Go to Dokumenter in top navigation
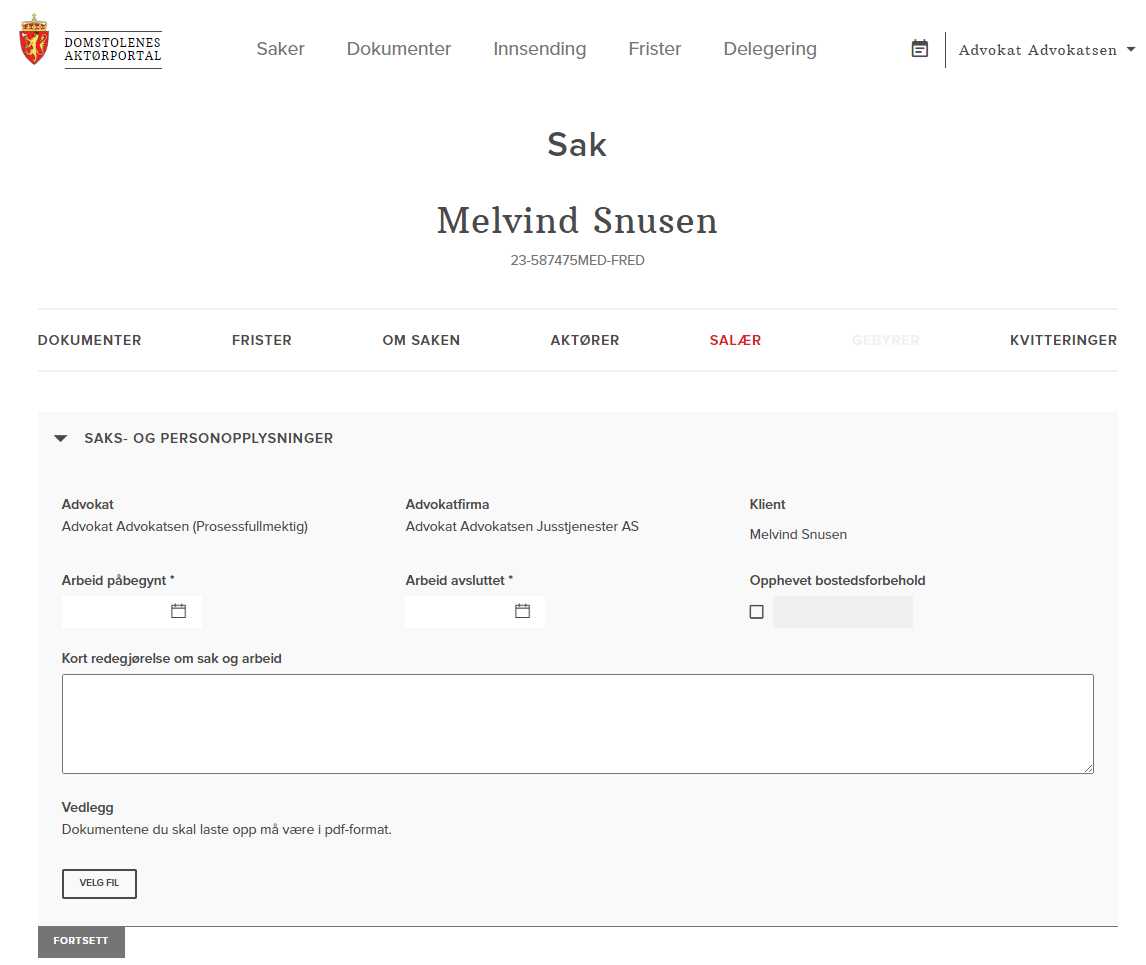Screen dimensions: 1146x965 [x=398, y=49]
